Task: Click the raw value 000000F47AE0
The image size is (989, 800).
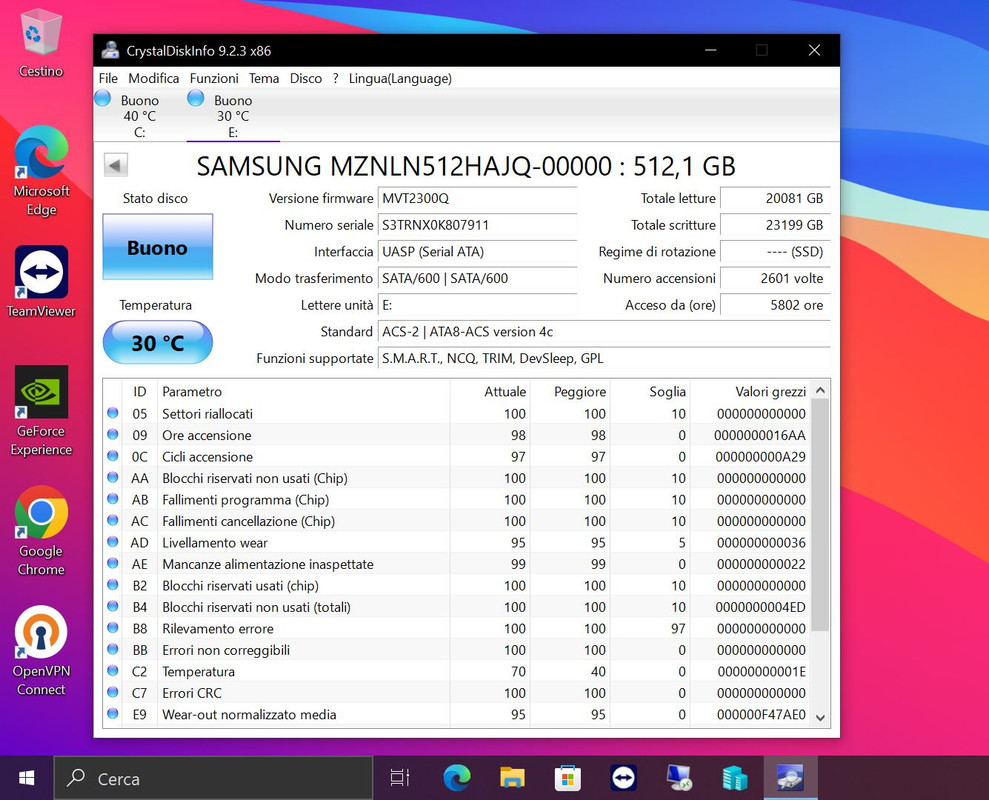Action: [x=761, y=714]
